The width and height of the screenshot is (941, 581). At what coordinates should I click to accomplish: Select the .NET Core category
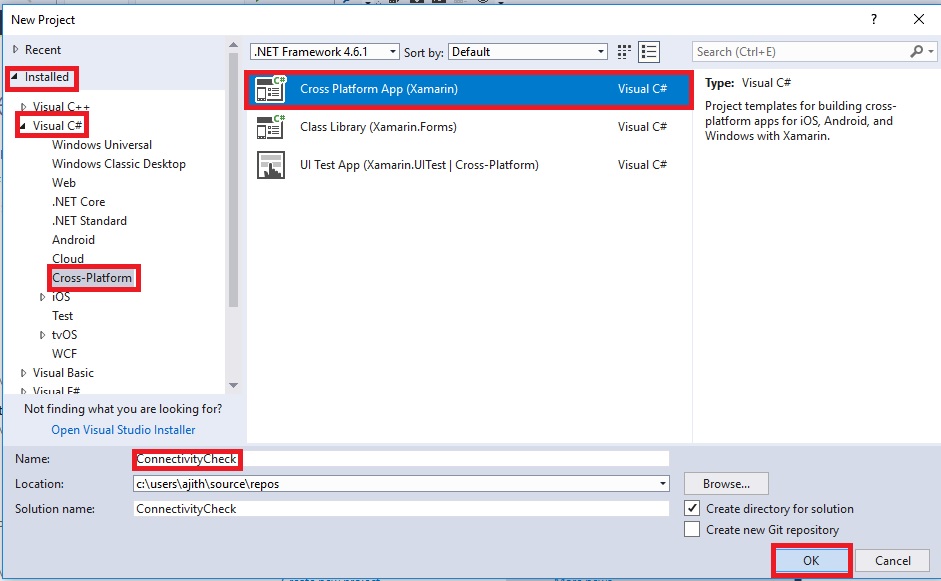pos(79,202)
